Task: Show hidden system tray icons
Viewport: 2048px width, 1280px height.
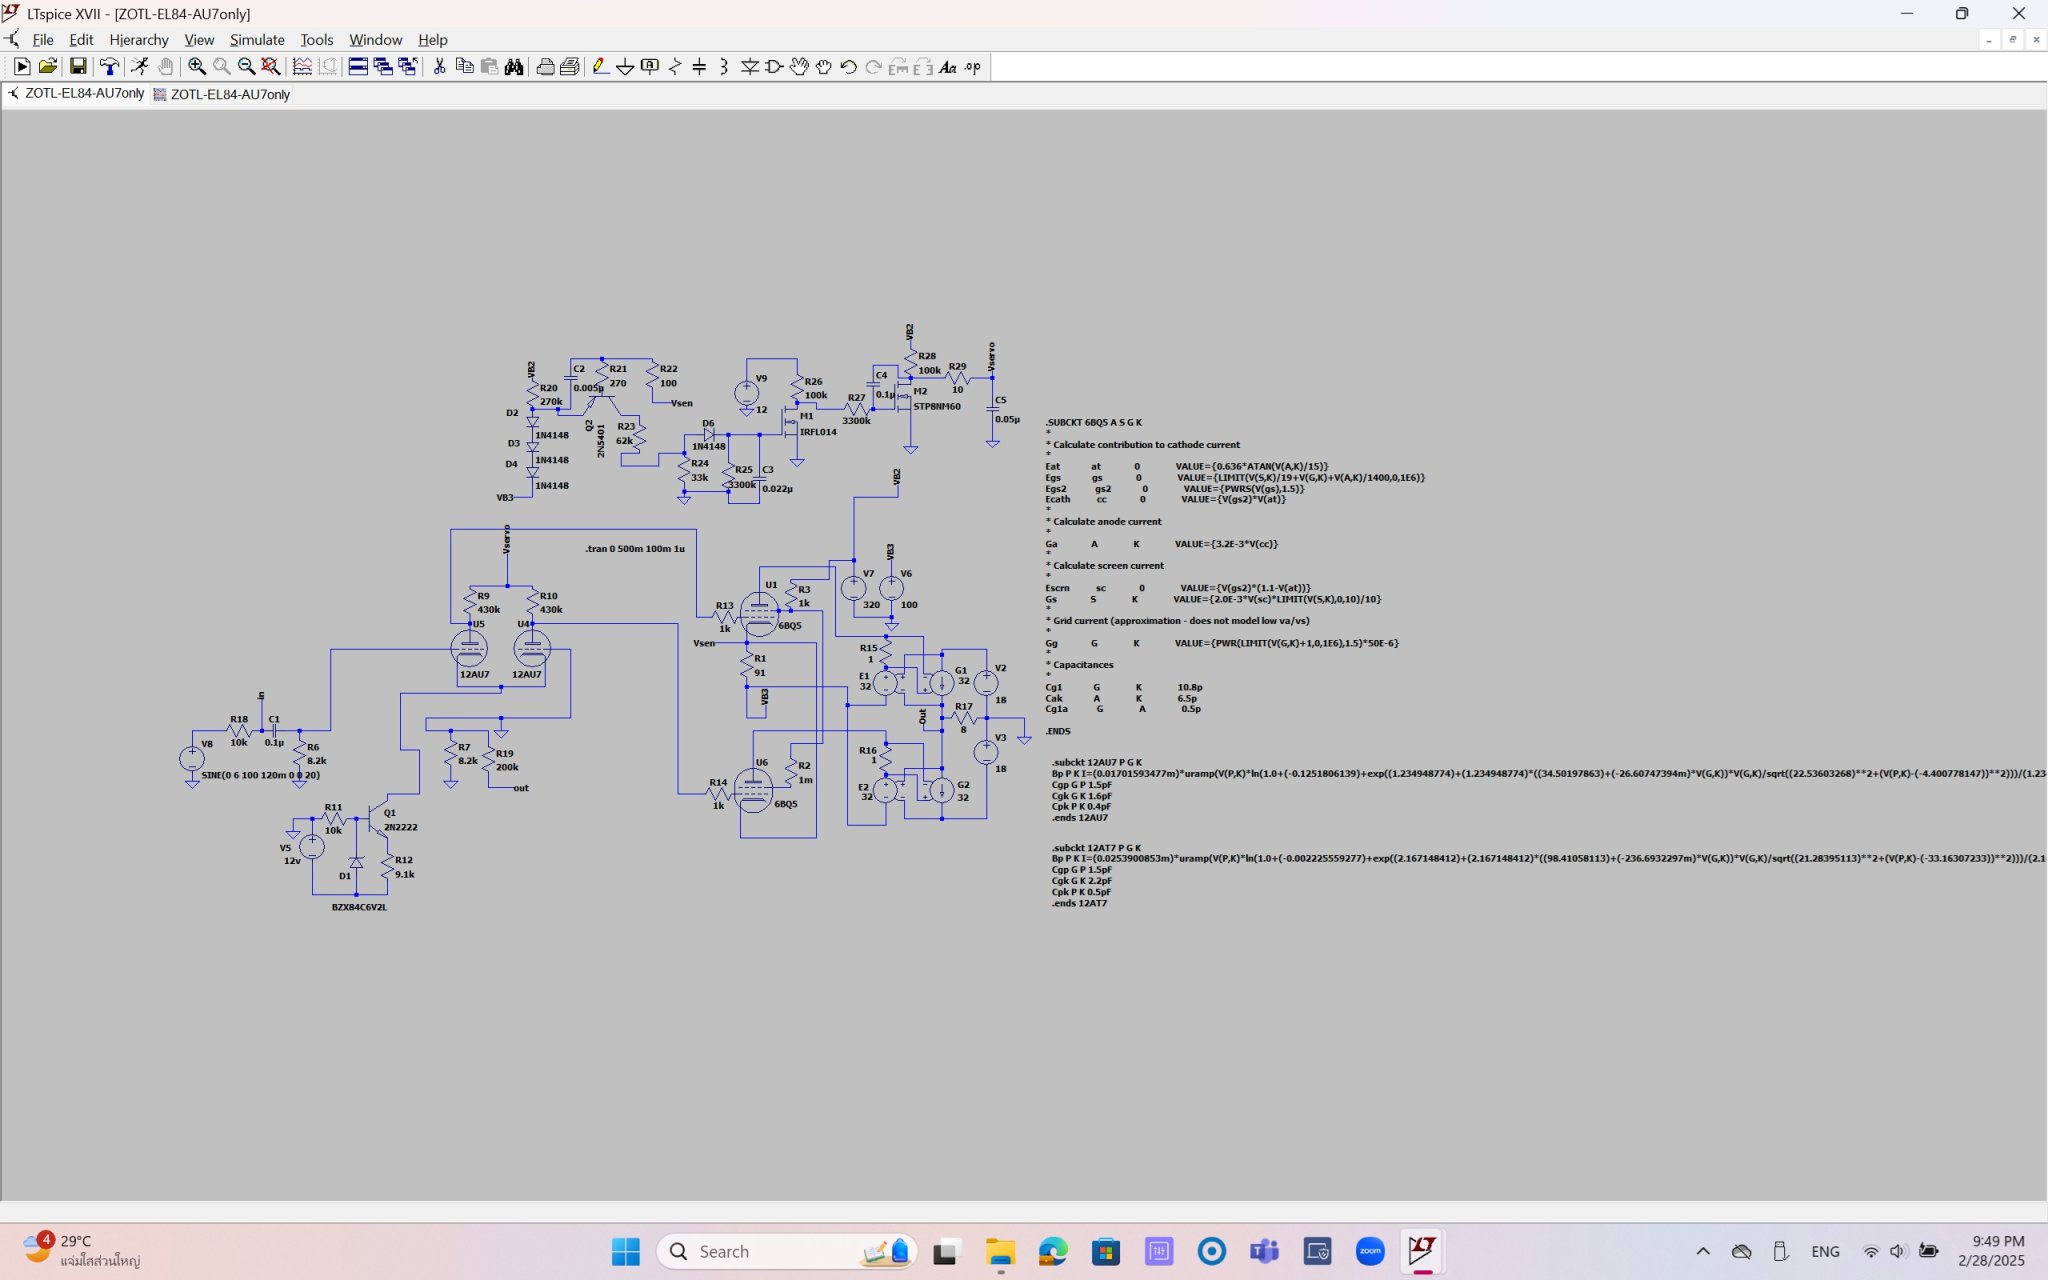Action: 1703,1251
